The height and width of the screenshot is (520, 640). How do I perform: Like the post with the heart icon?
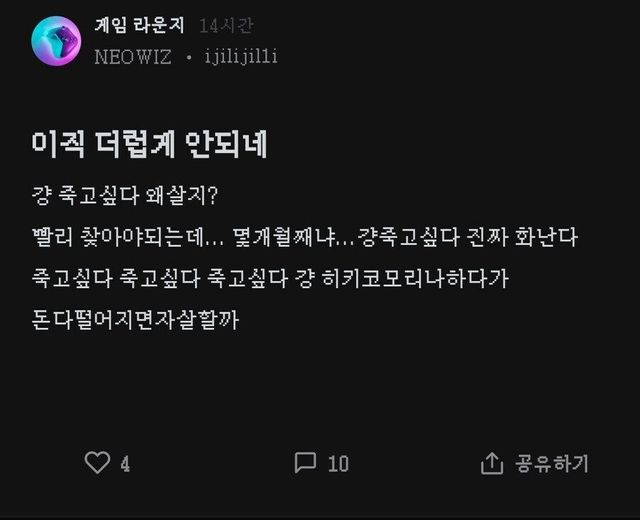pyautogui.click(x=97, y=463)
